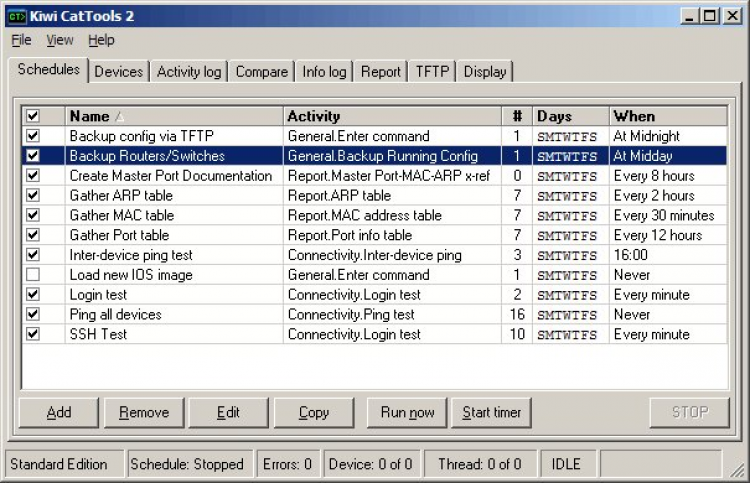This screenshot has height=483, width=750.
Task: Click the window resize grip corner
Action: tap(737, 471)
